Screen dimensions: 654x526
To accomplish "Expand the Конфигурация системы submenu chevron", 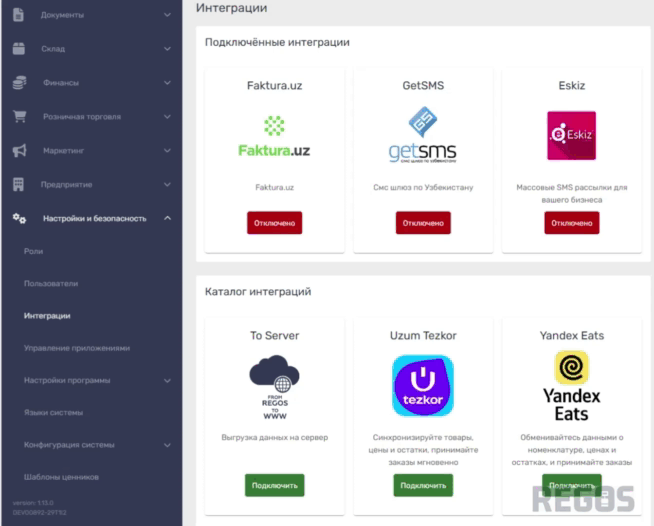I will (x=167, y=444).
